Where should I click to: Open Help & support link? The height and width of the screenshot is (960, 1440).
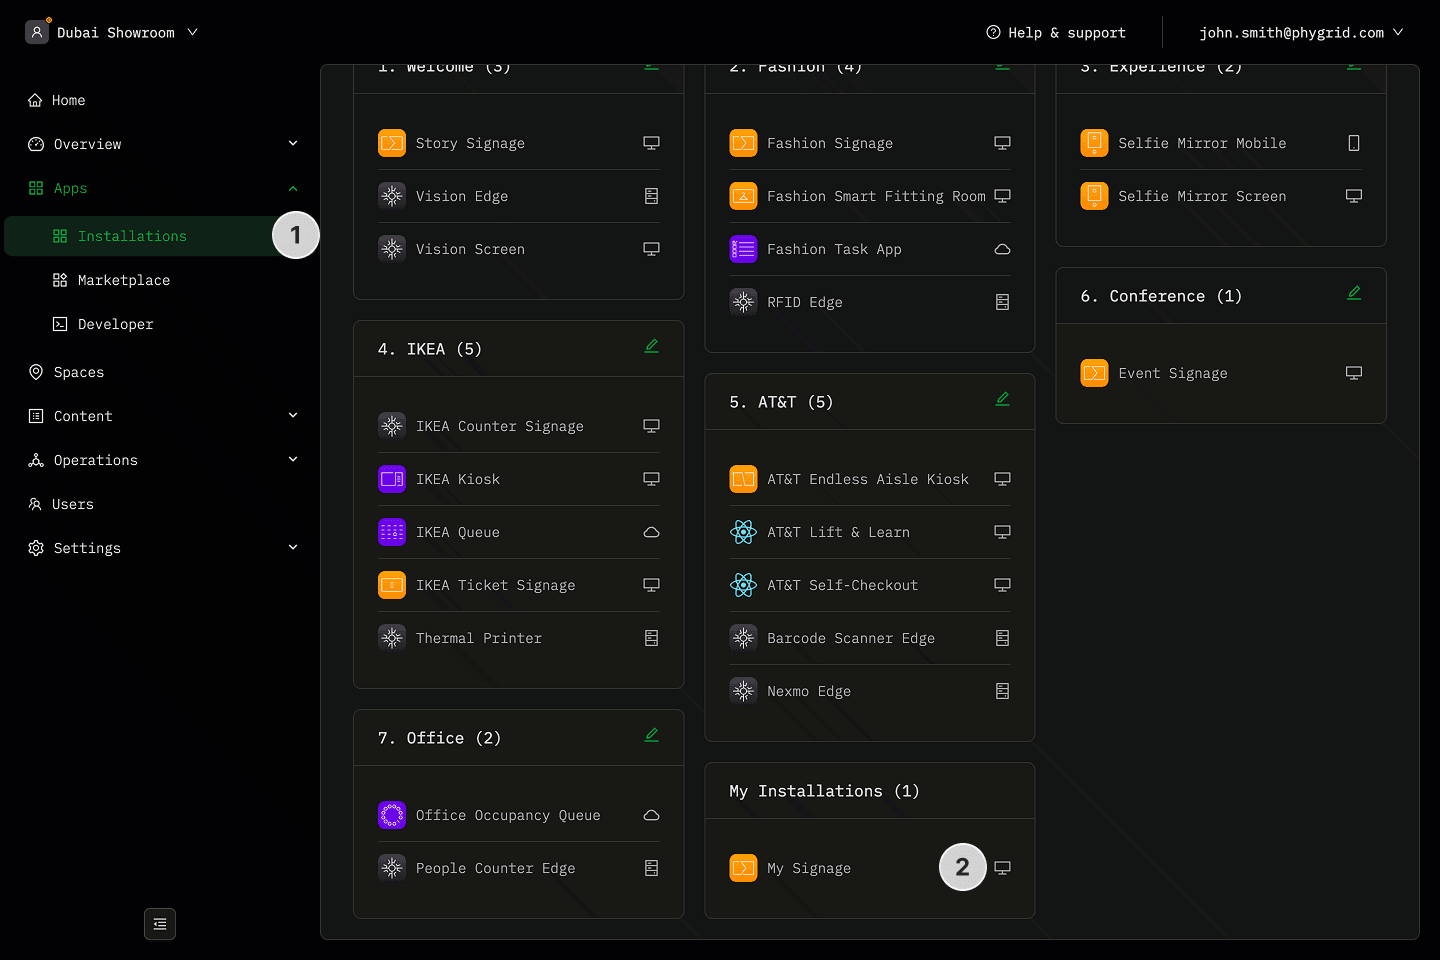pyautogui.click(x=1056, y=33)
